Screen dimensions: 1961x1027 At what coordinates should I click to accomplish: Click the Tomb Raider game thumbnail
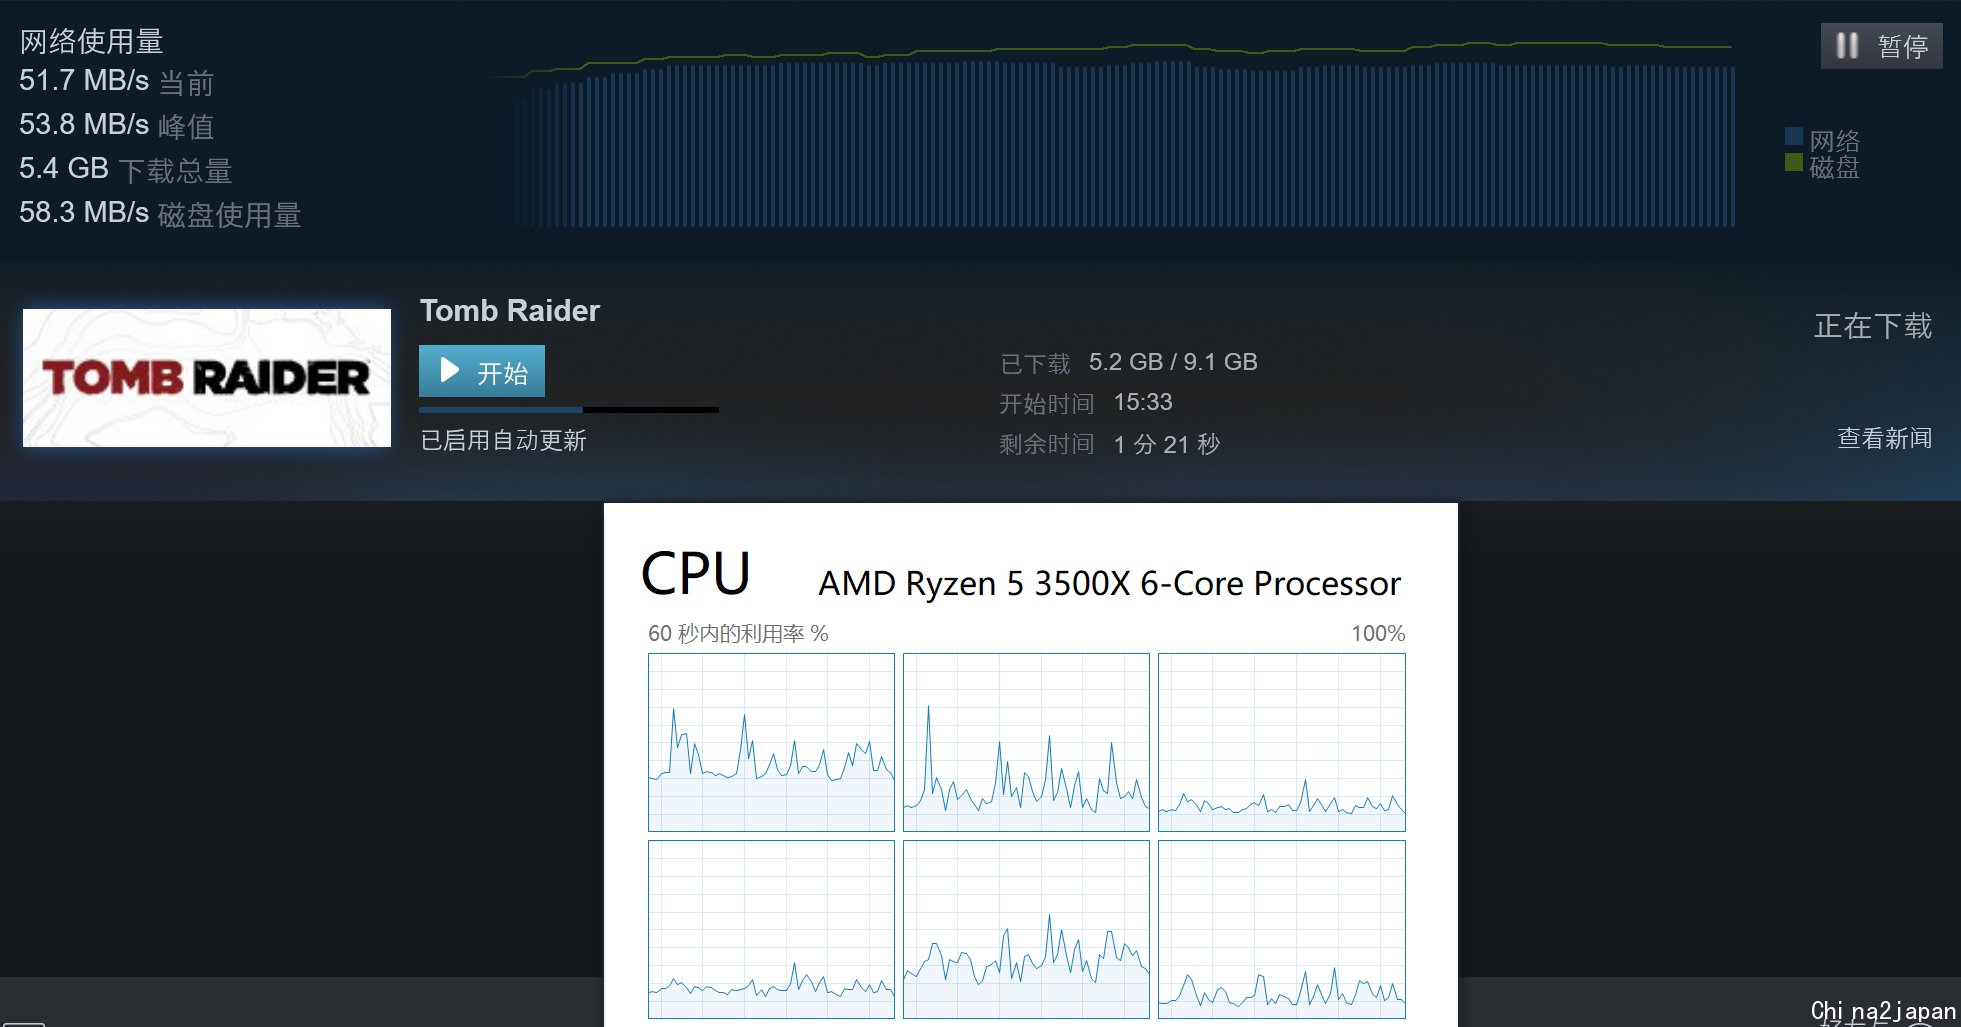click(x=207, y=378)
